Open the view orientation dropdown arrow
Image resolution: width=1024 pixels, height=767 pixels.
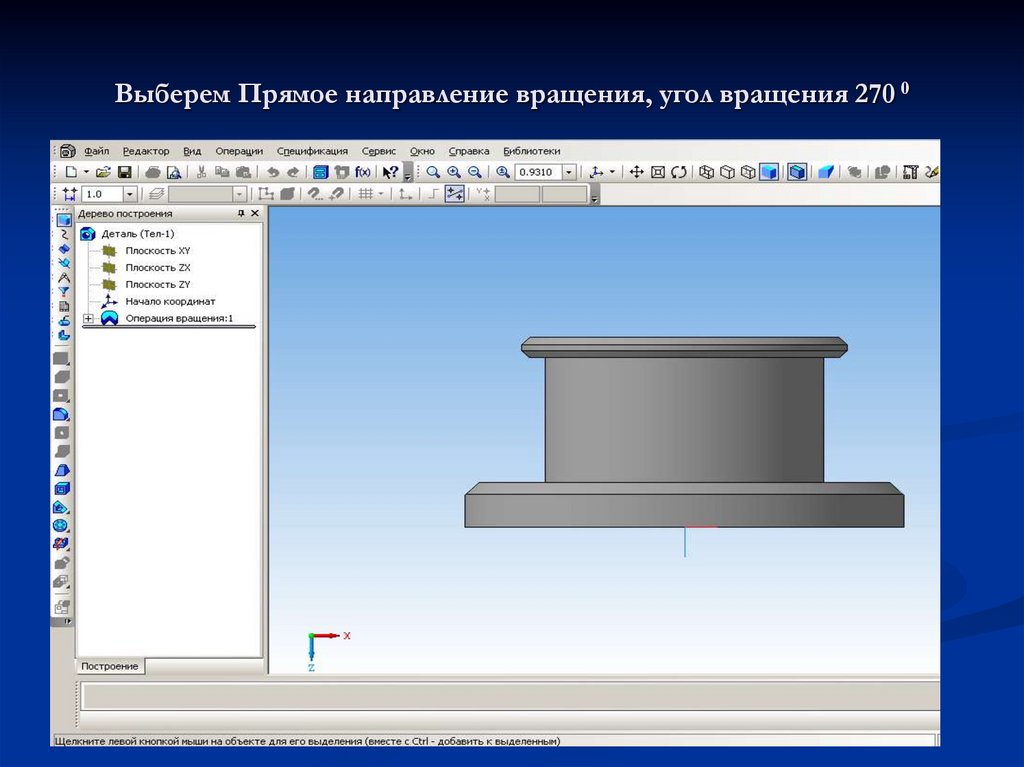[x=612, y=172]
